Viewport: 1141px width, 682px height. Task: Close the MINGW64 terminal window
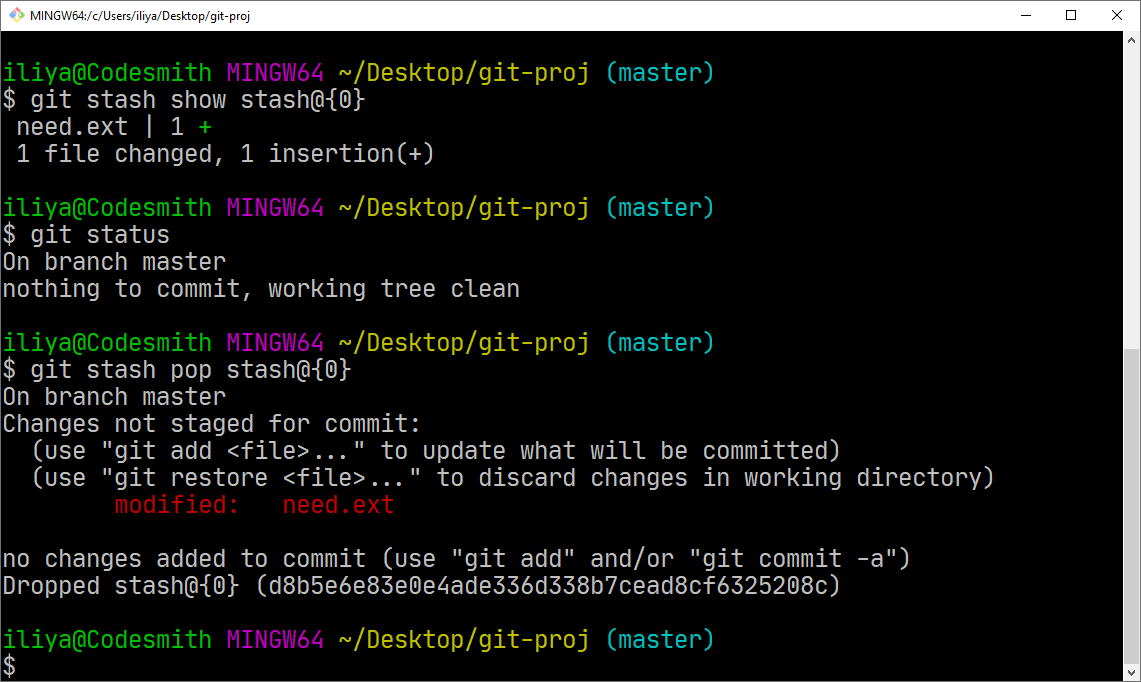[x=1117, y=15]
